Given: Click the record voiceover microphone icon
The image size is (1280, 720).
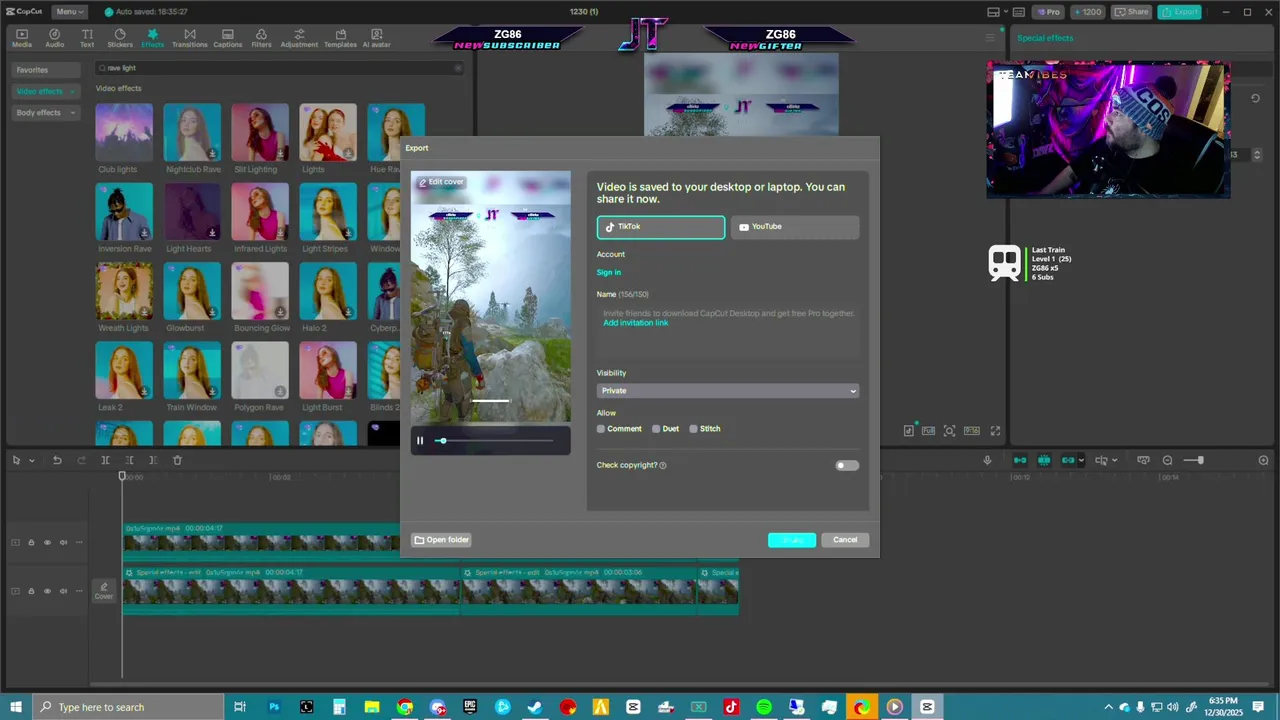Looking at the screenshot, I should click(x=987, y=460).
